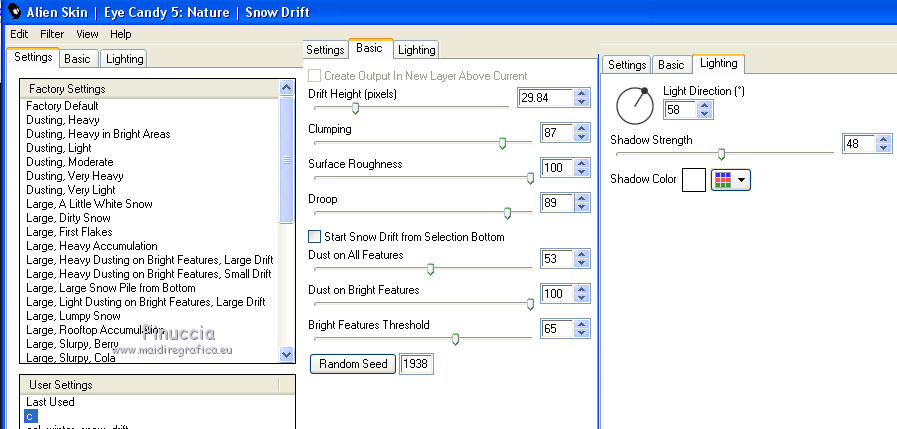The image size is (897, 429).
Task: Click the Random Seed value field 1938
Action: pyautogui.click(x=416, y=364)
